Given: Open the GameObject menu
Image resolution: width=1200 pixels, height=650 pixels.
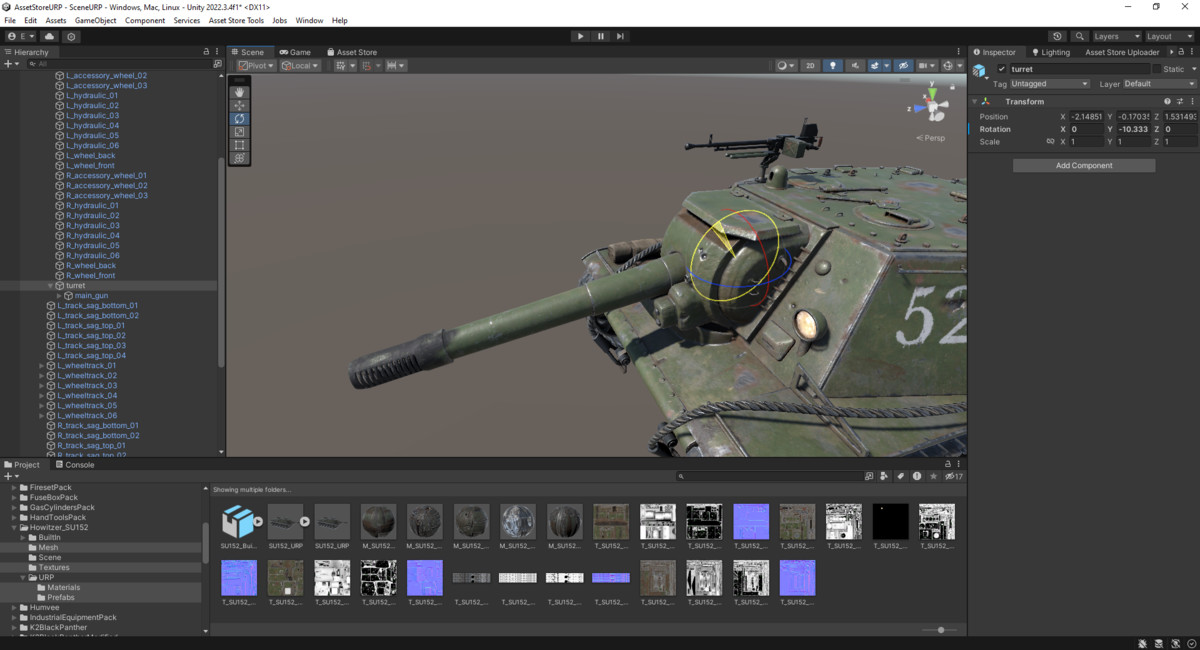Looking at the screenshot, I should point(95,20).
